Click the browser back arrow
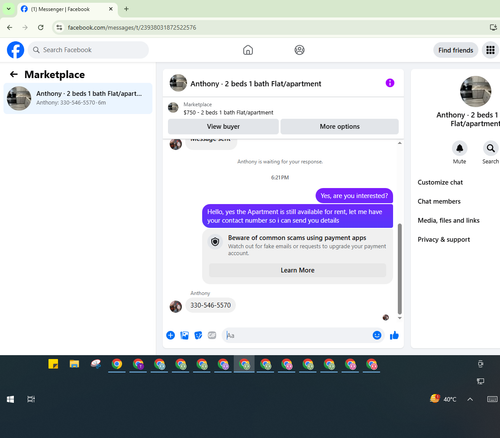 10,27
